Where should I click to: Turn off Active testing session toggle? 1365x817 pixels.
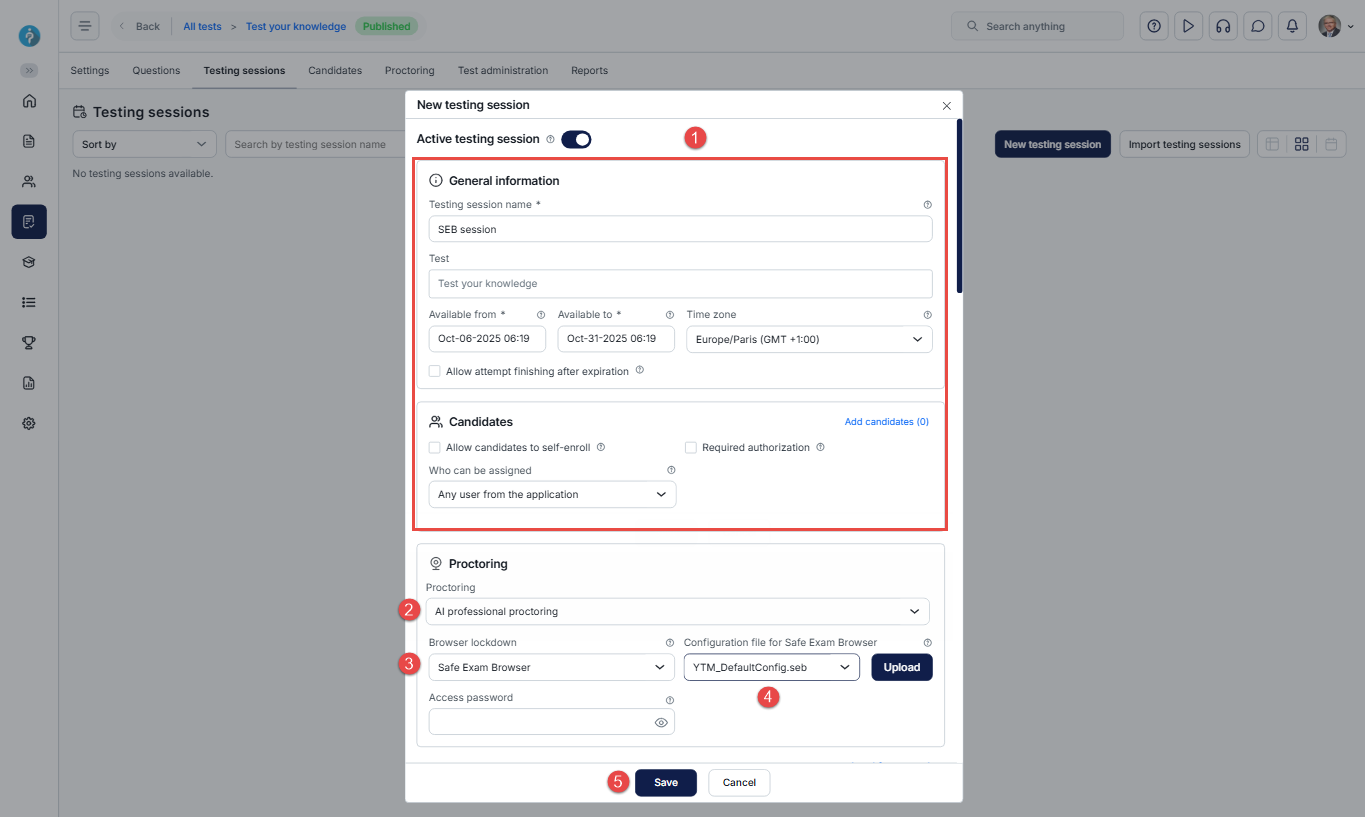(x=576, y=139)
